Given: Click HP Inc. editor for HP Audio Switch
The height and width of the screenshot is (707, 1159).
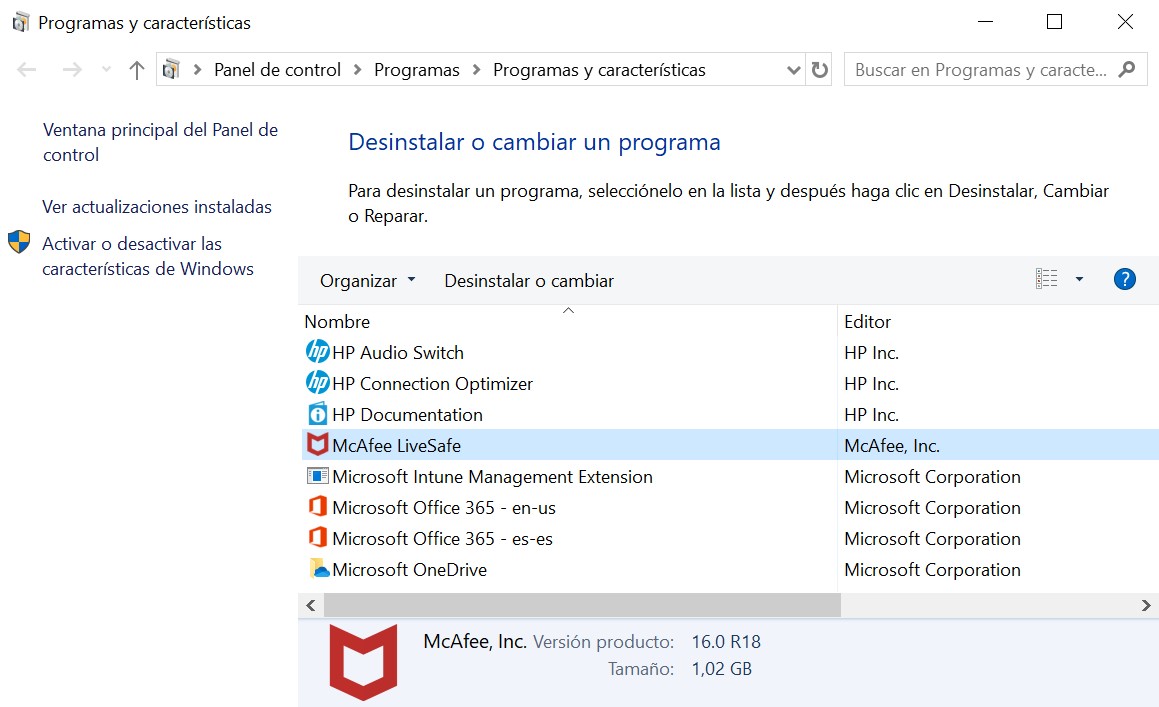Looking at the screenshot, I should click(871, 353).
